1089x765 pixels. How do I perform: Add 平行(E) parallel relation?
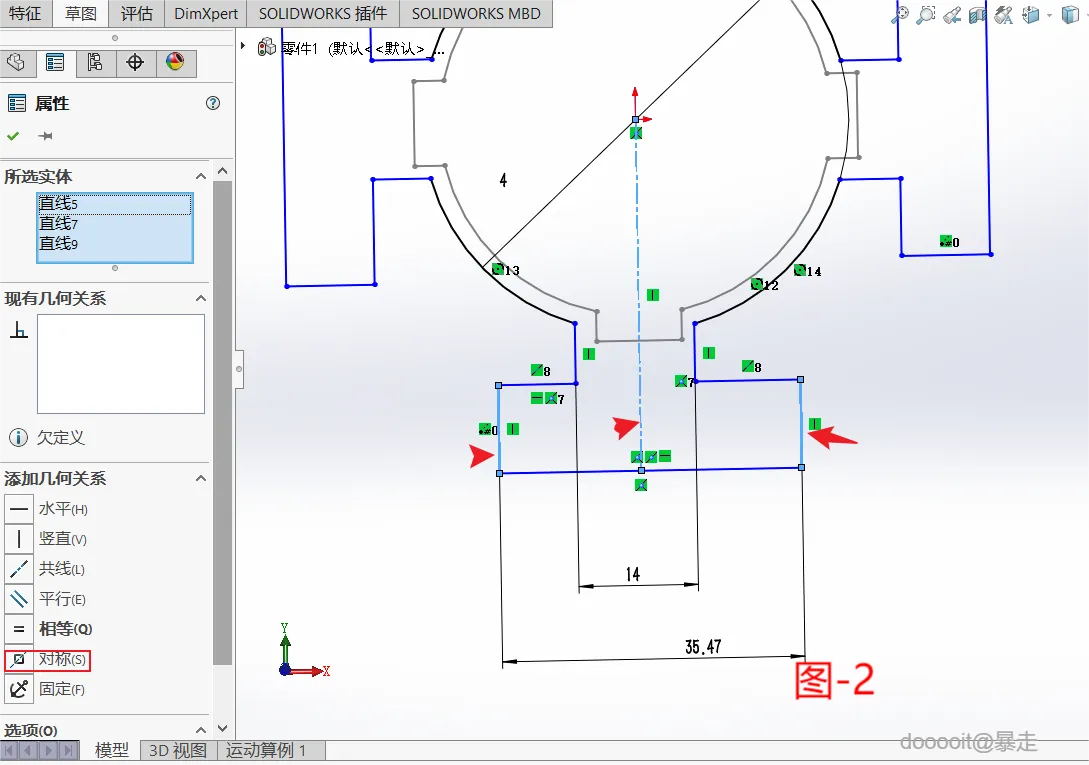tap(46, 599)
